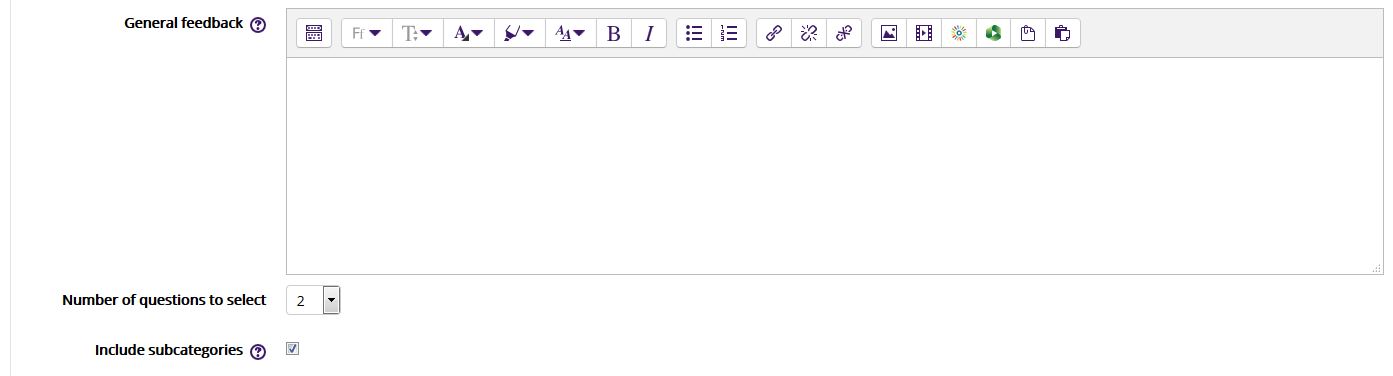Image resolution: width=1393 pixels, height=376 pixels.
Task: Click the prevent automatic linking icon
Action: pos(843,33)
